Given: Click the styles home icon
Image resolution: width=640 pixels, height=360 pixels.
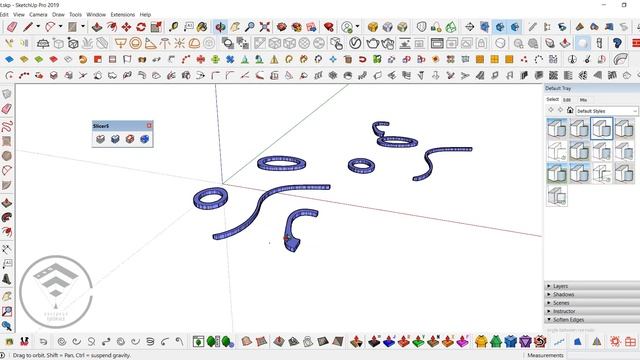Looking at the screenshot, I should point(570,110).
